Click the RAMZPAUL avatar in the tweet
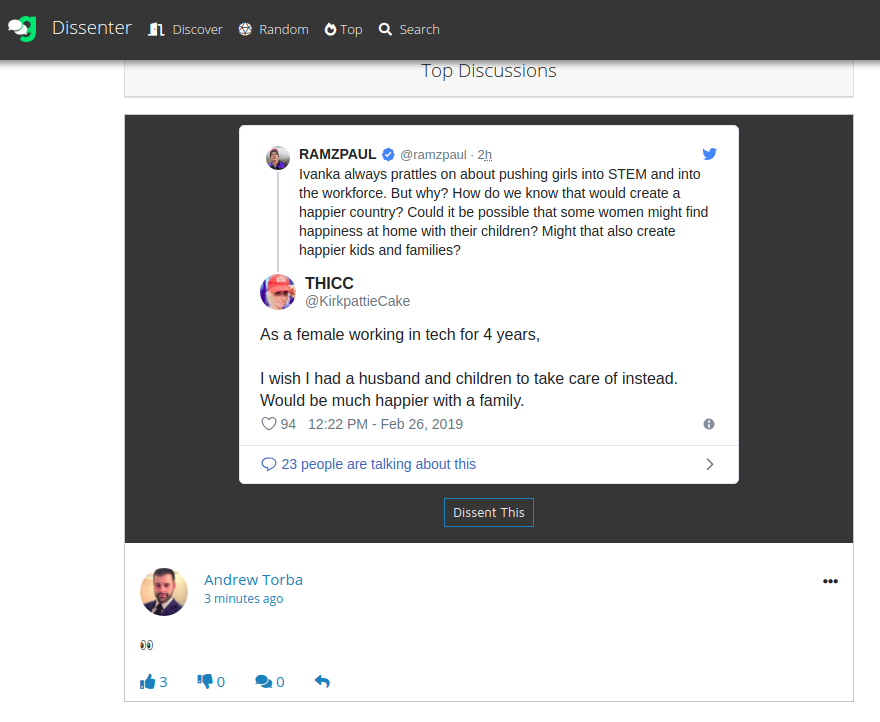This screenshot has width=880, height=722. (x=278, y=158)
